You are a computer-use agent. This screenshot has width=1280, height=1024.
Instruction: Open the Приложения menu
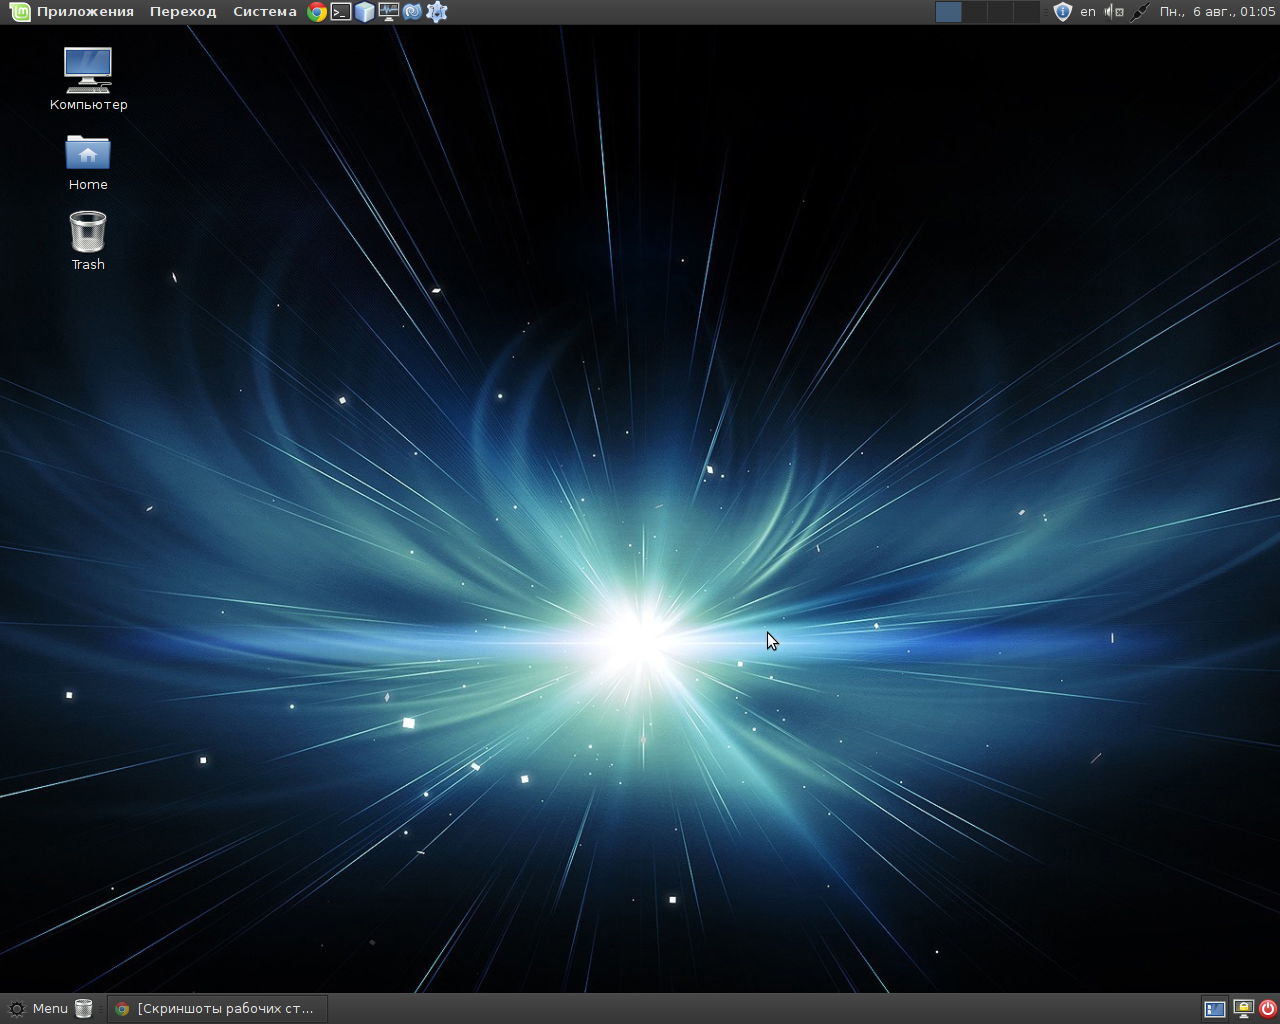[x=84, y=12]
